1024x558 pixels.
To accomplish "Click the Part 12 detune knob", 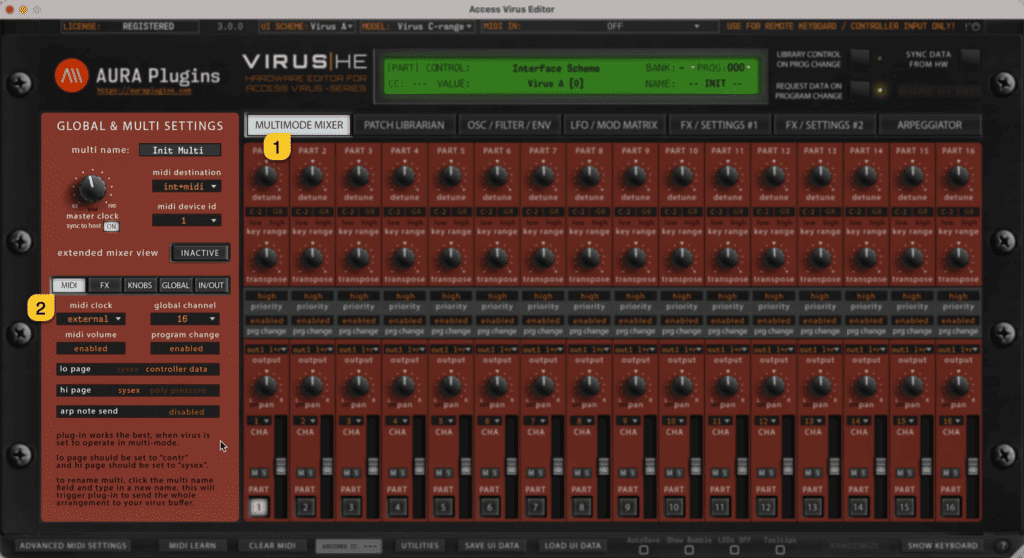I will (x=774, y=175).
